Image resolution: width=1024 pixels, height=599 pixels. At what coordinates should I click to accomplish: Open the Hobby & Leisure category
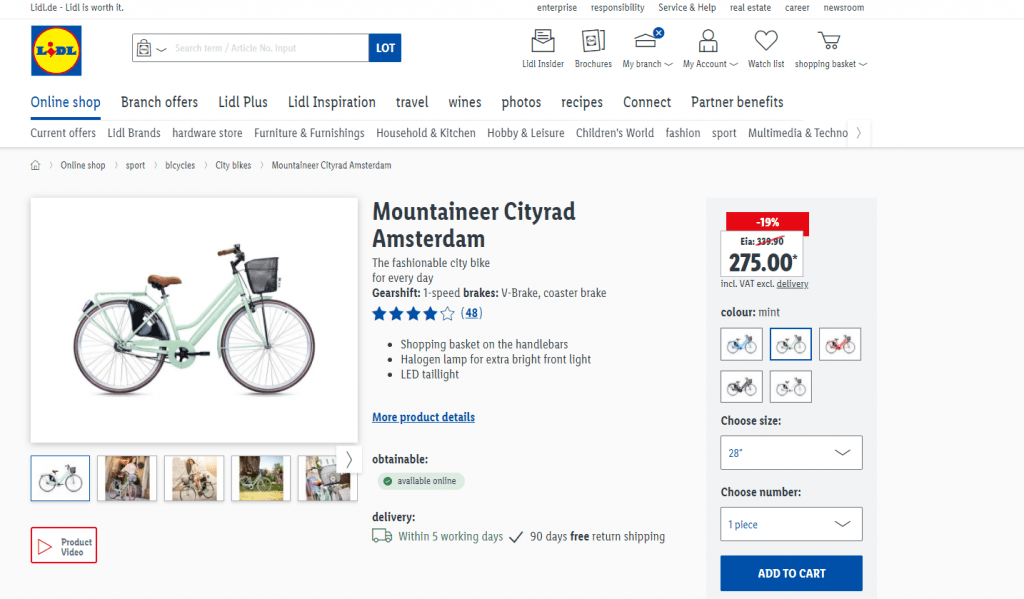(x=526, y=132)
